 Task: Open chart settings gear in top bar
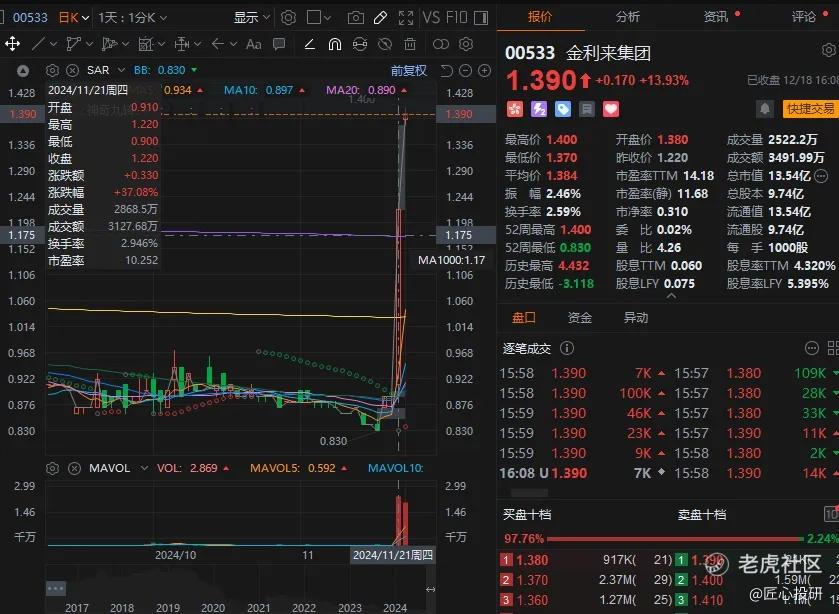[288, 18]
